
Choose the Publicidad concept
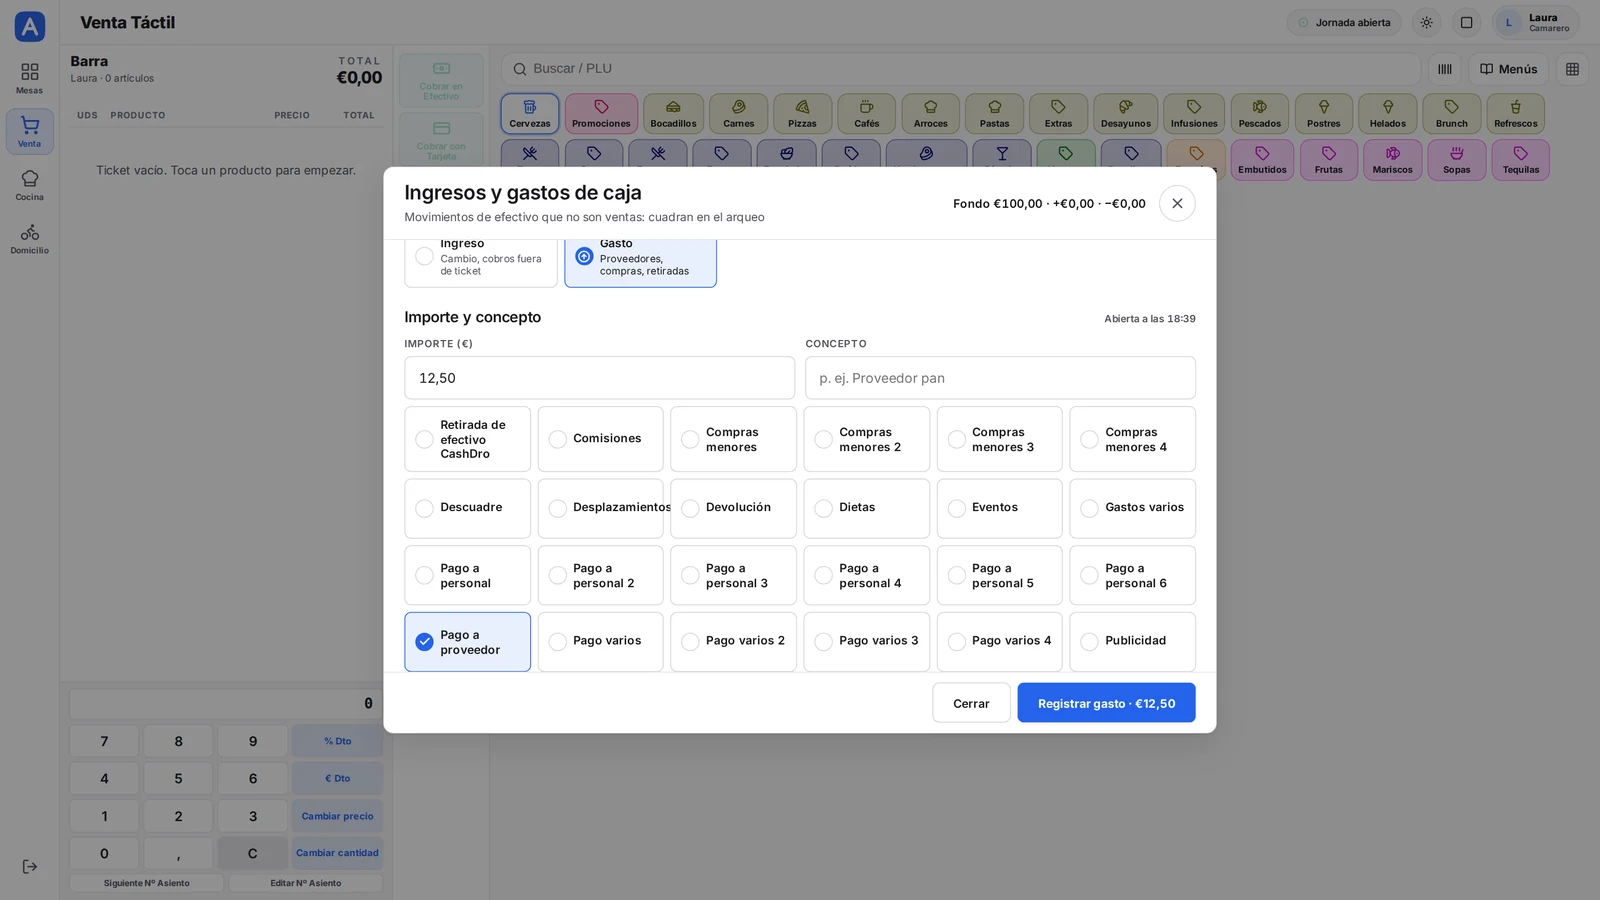click(x=1132, y=642)
